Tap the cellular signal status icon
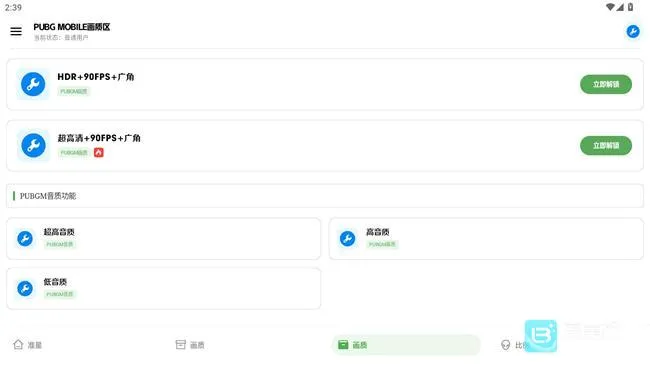 click(620, 7)
